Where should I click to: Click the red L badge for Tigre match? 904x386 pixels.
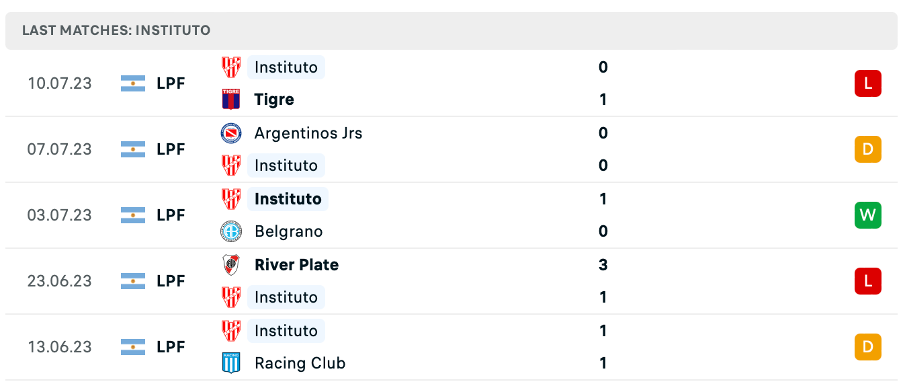868,84
